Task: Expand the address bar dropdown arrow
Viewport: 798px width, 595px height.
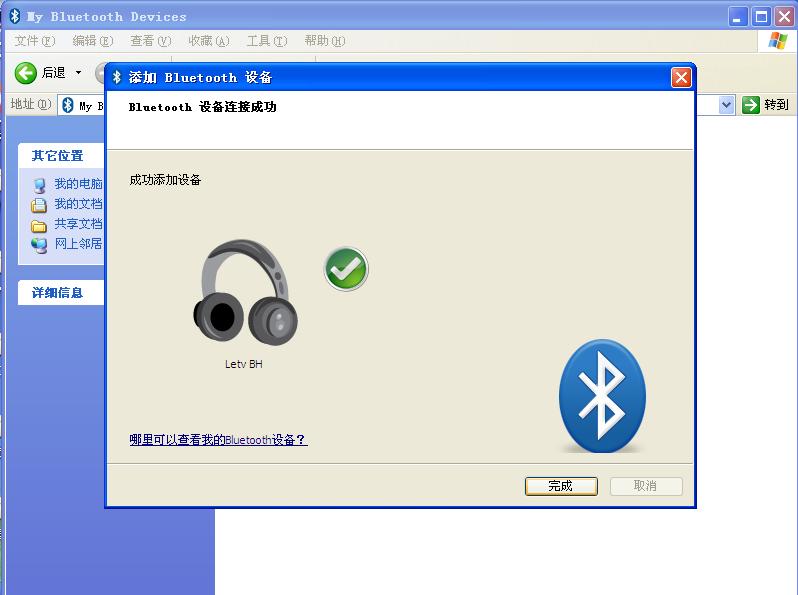Action: 727,105
